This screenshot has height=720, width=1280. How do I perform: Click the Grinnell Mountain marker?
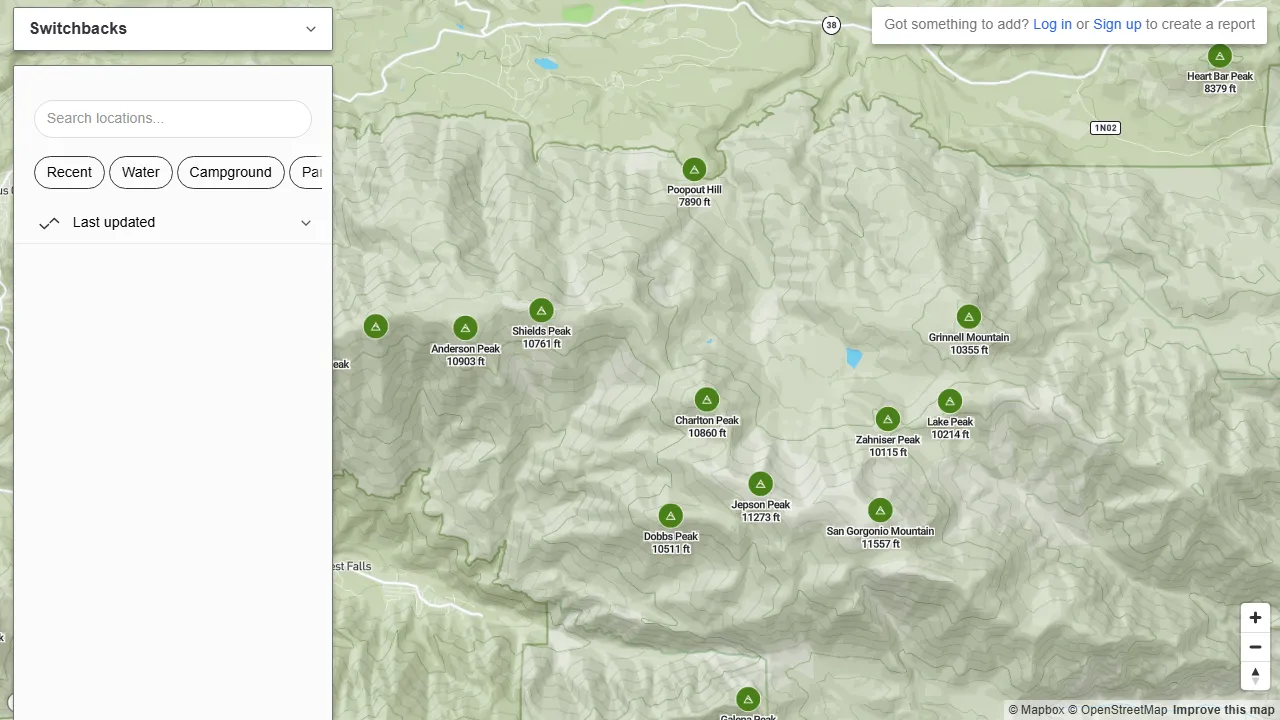pos(968,317)
